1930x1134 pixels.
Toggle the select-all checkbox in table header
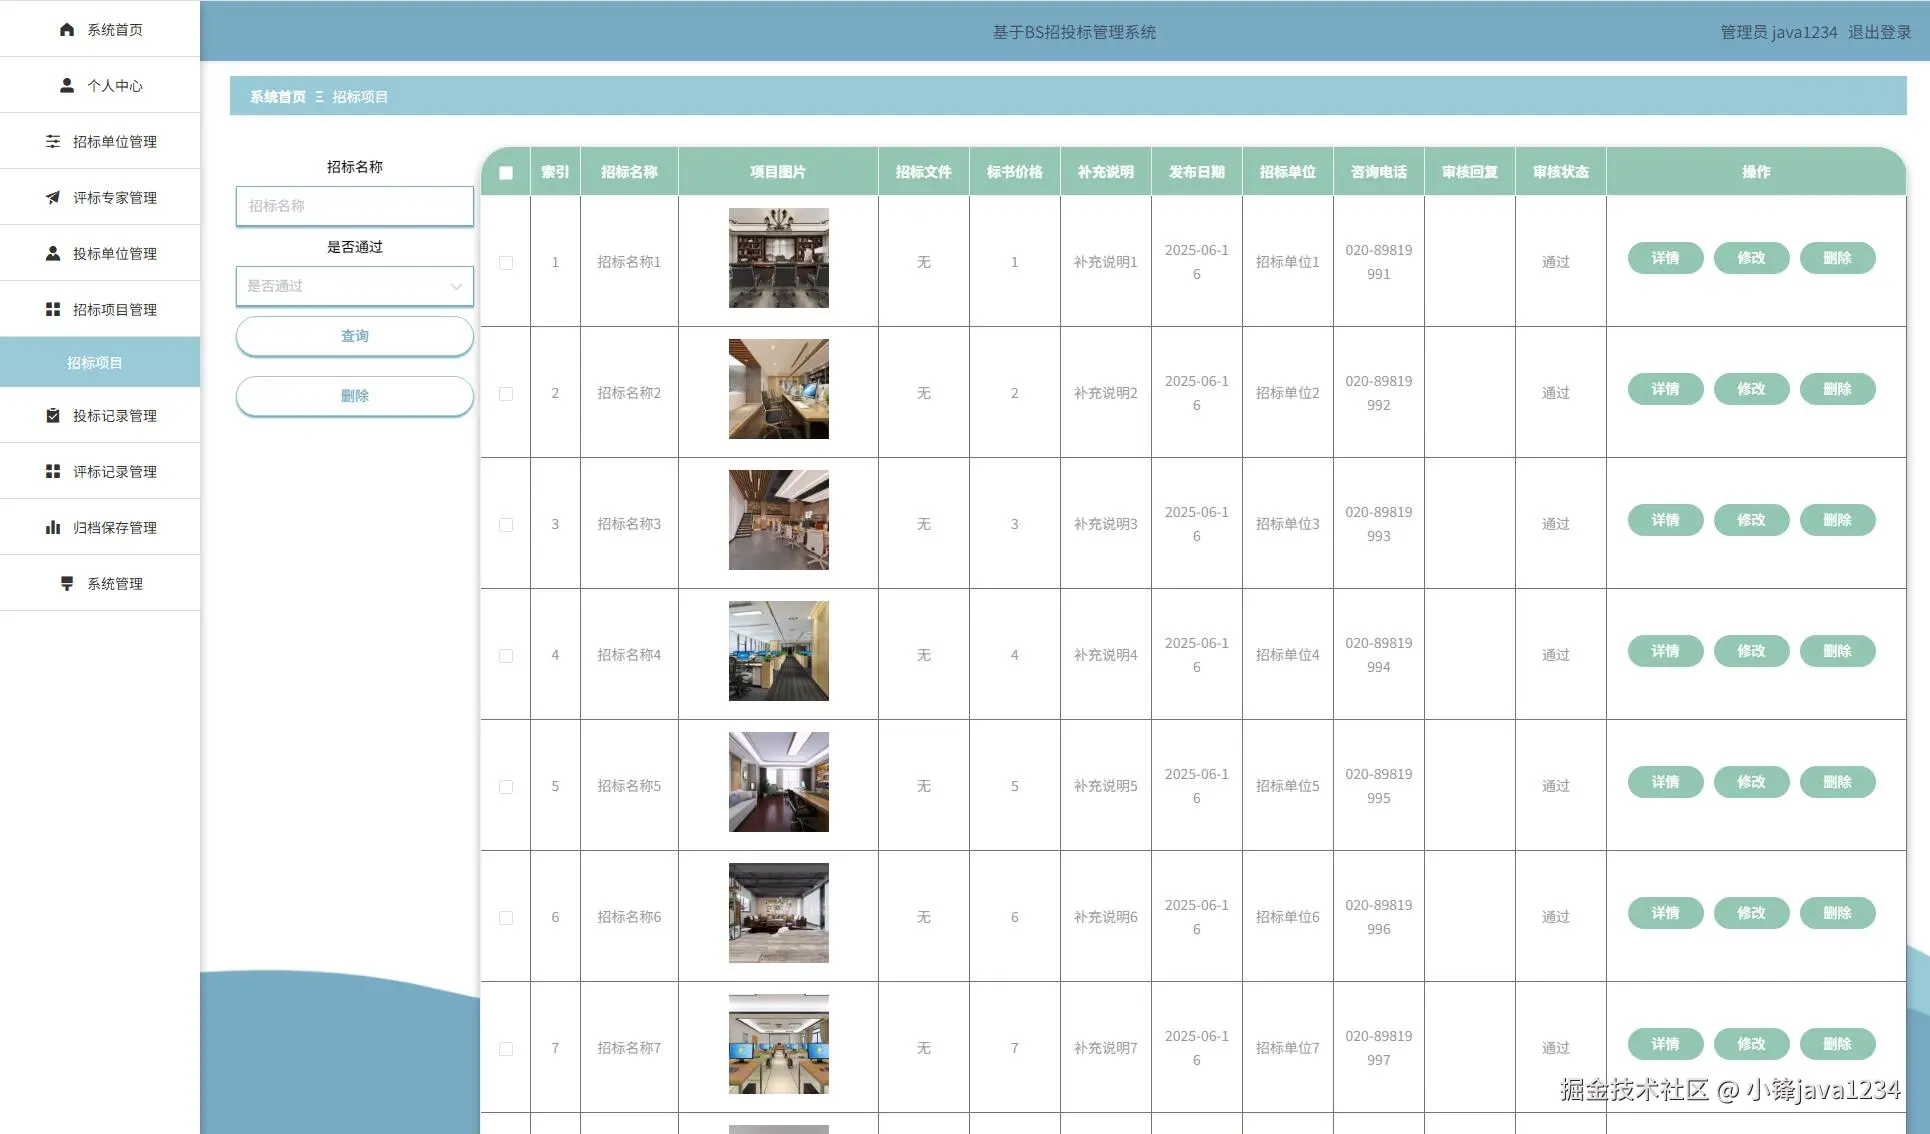506,172
